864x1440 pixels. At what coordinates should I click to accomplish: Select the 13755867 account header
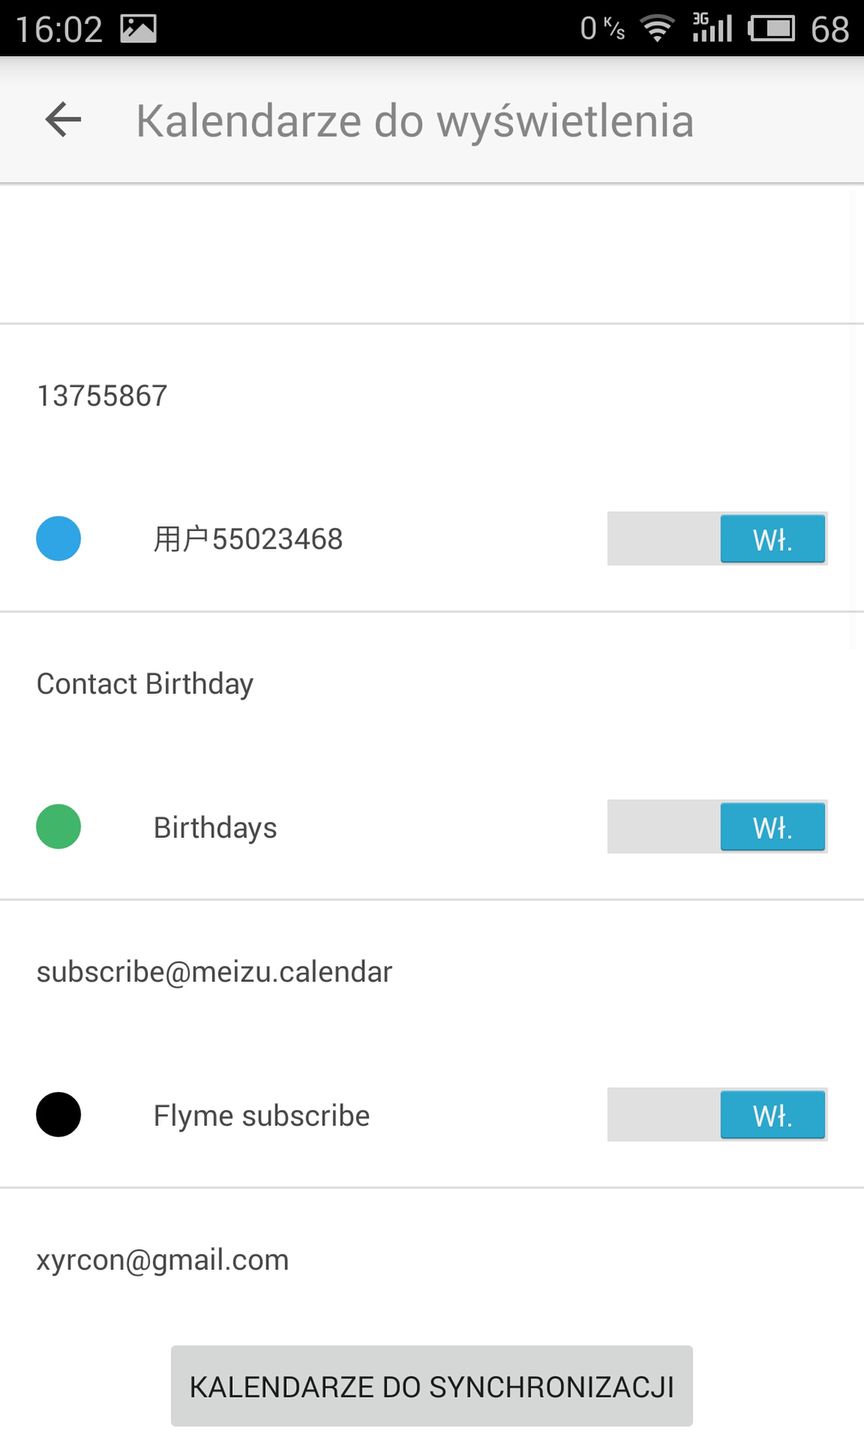pyautogui.click(x=102, y=396)
